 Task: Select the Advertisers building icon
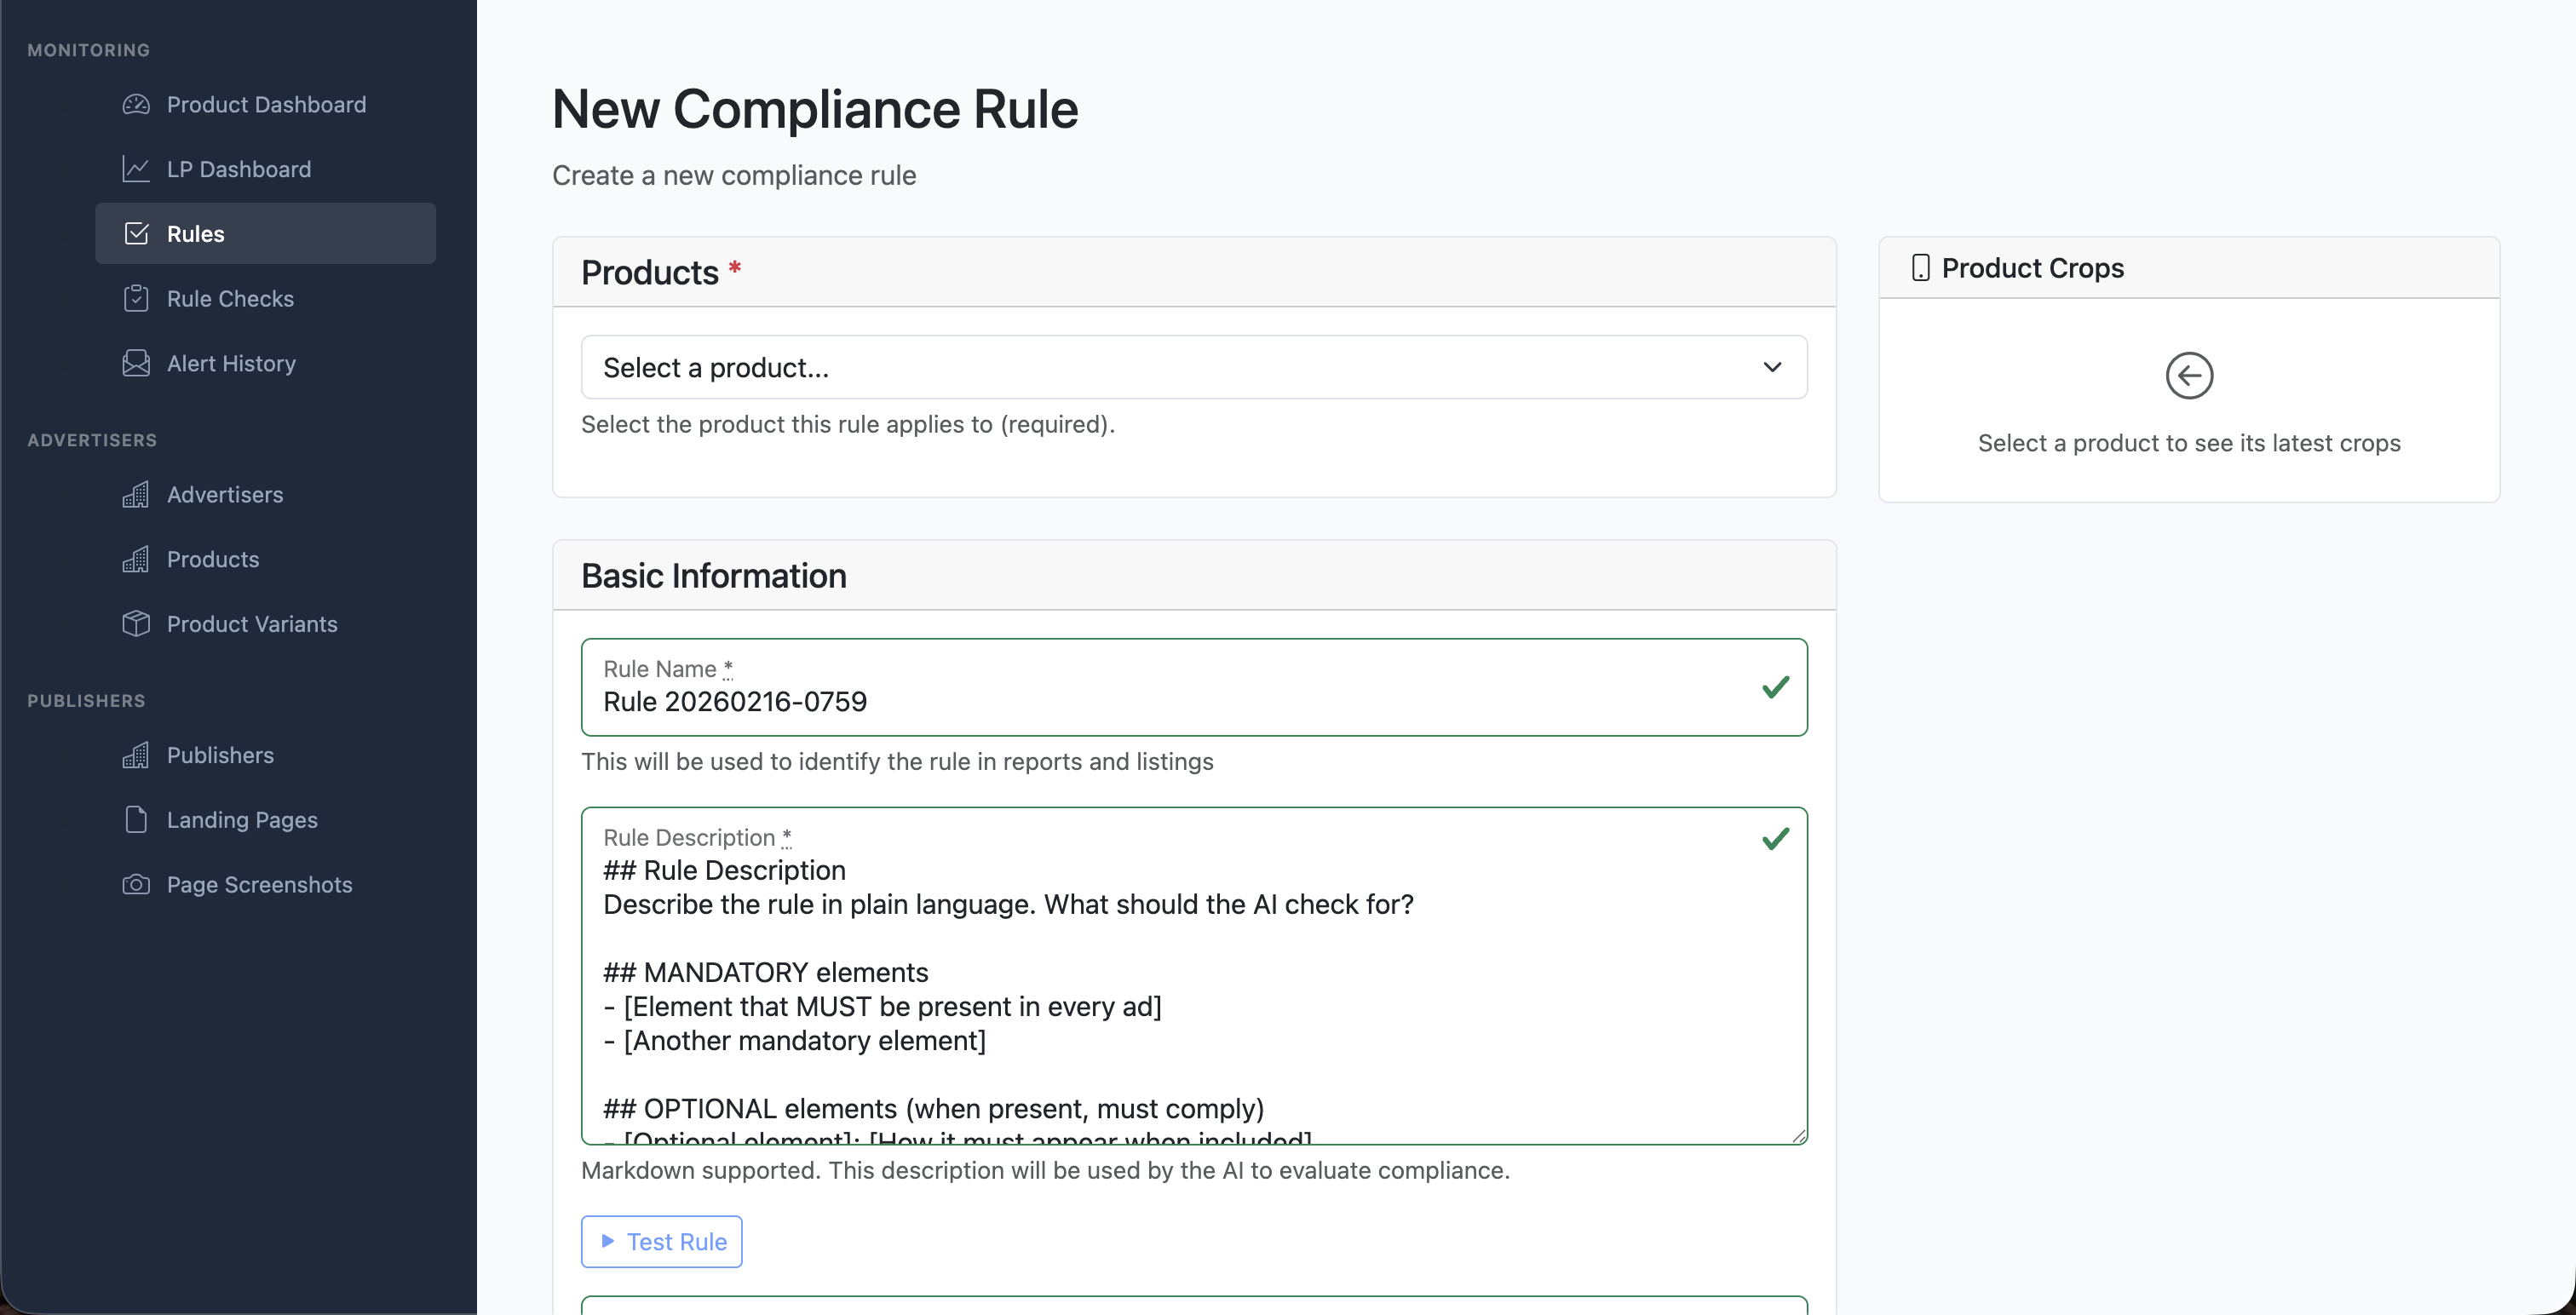[136, 494]
